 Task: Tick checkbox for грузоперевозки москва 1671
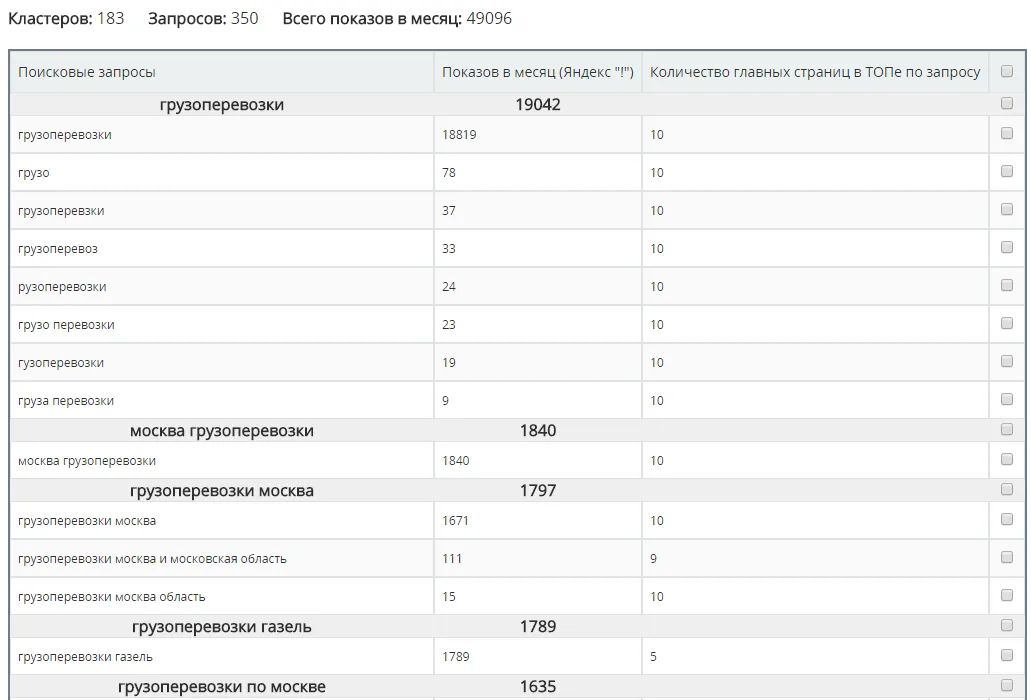pyautogui.click(x=1007, y=519)
